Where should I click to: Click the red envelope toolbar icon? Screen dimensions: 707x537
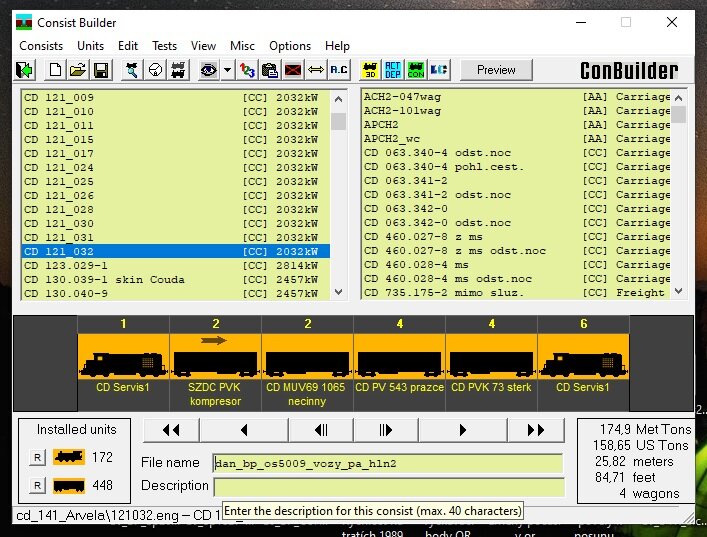click(x=293, y=70)
